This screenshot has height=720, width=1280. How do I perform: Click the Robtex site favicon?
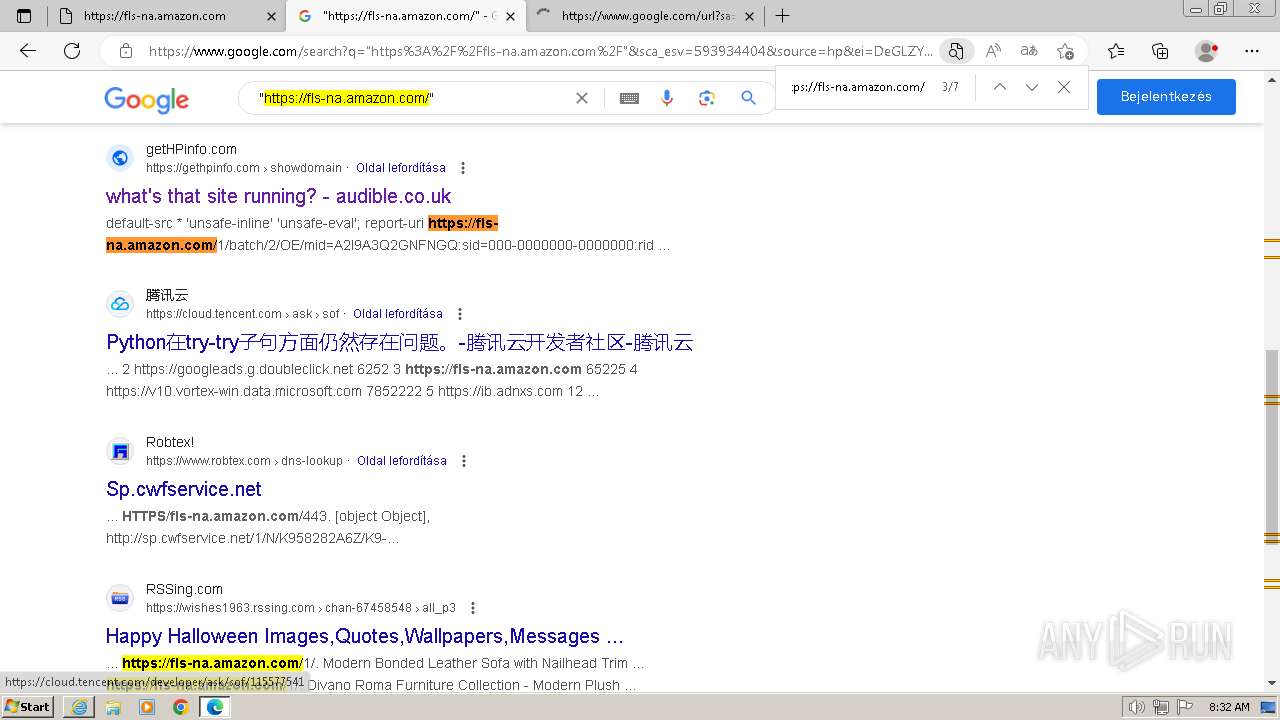[x=120, y=451]
